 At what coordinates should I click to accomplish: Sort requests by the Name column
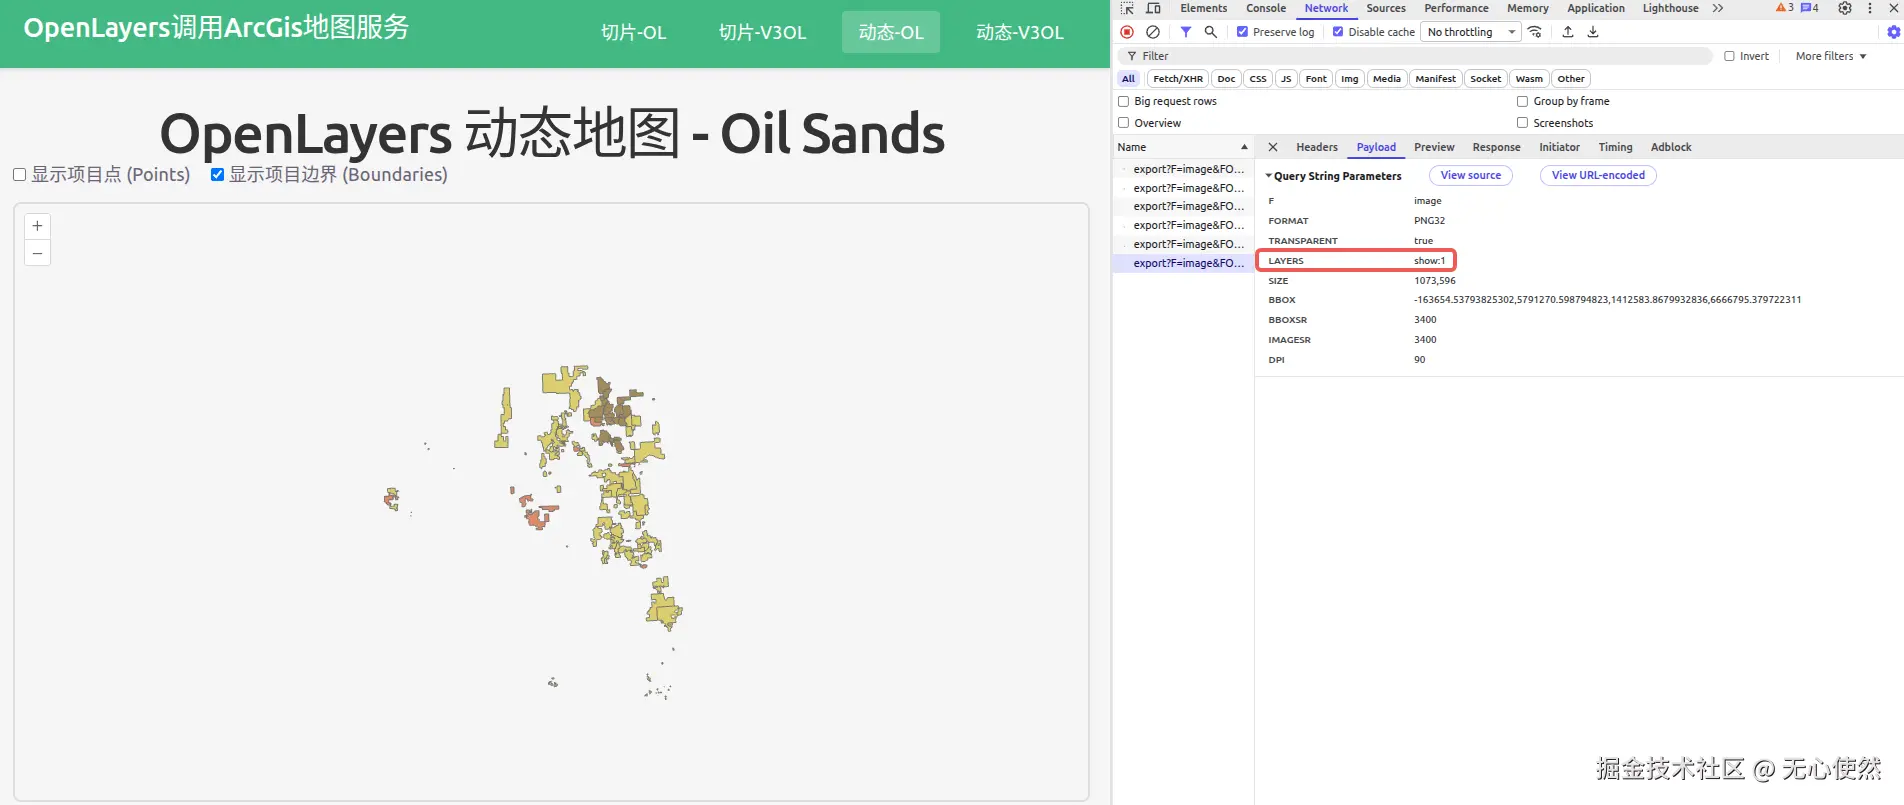coord(1183,147)
